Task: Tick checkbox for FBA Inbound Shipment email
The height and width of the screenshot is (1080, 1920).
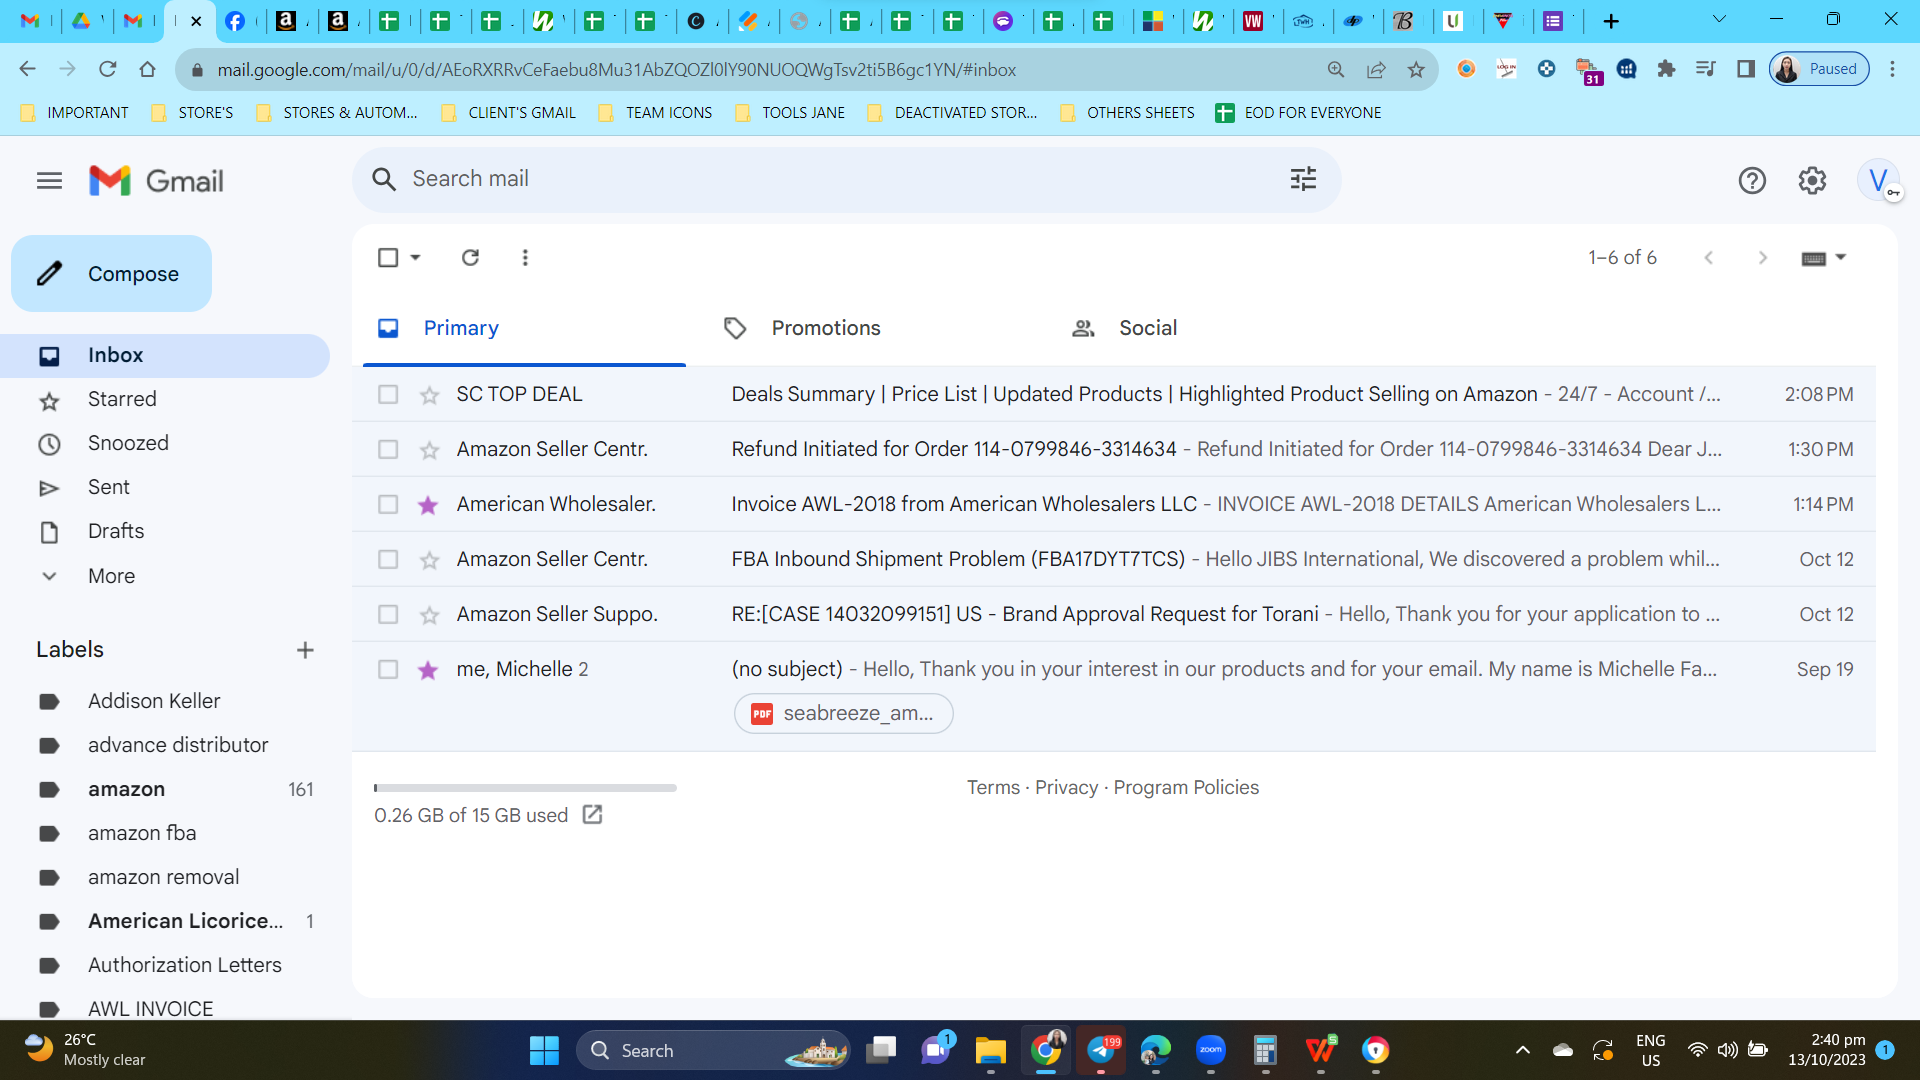Action: 388,560
